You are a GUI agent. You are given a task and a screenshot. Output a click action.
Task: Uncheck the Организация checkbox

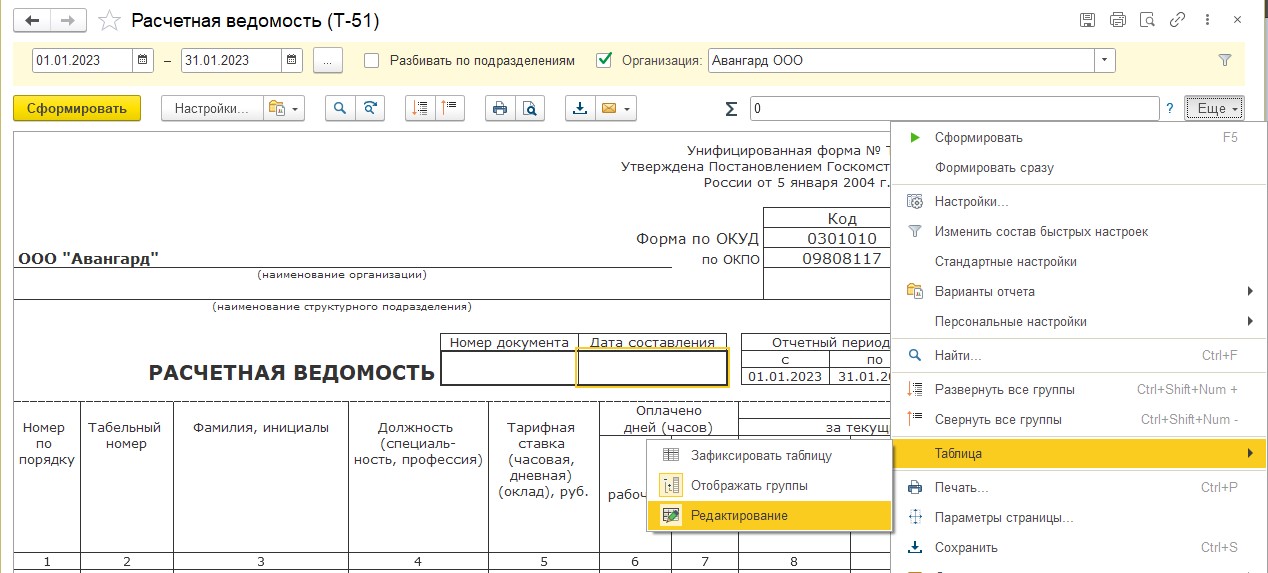(x=604, y=60)
